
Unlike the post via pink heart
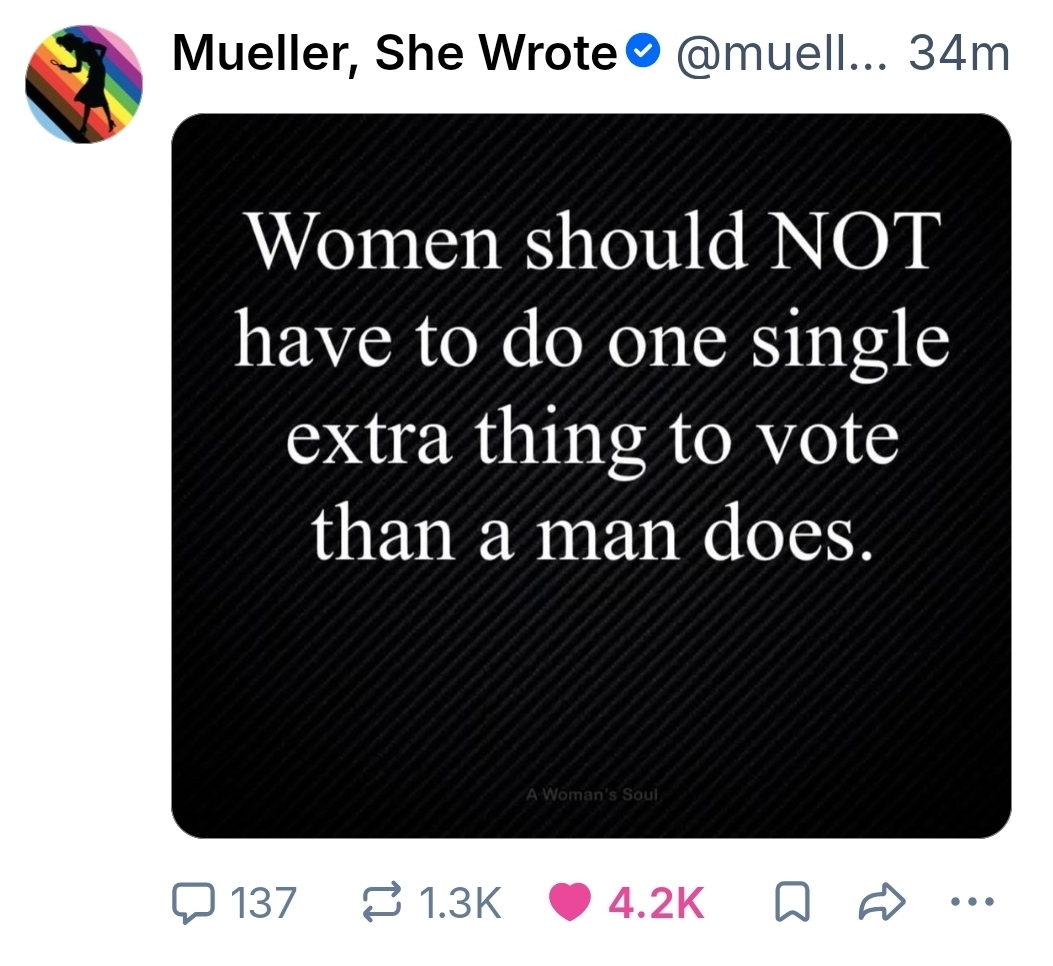(571, 902)
